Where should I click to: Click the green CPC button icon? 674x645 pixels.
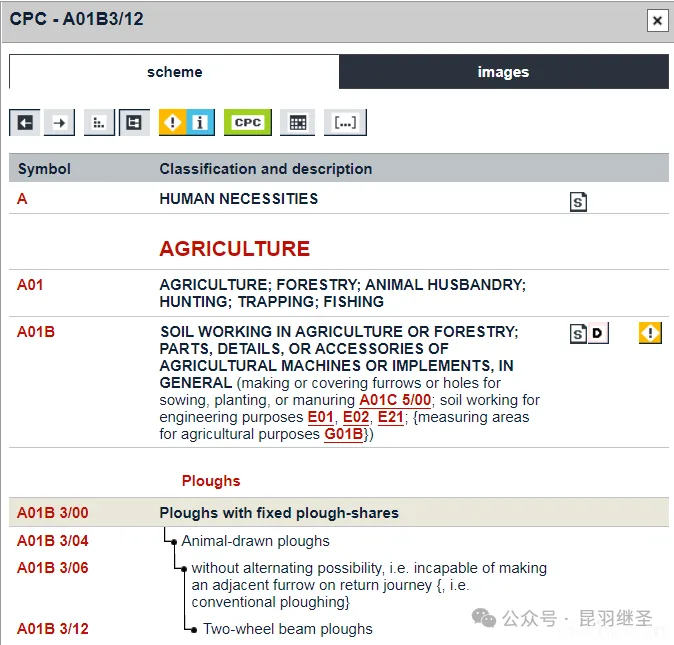(x=247, y=122)
